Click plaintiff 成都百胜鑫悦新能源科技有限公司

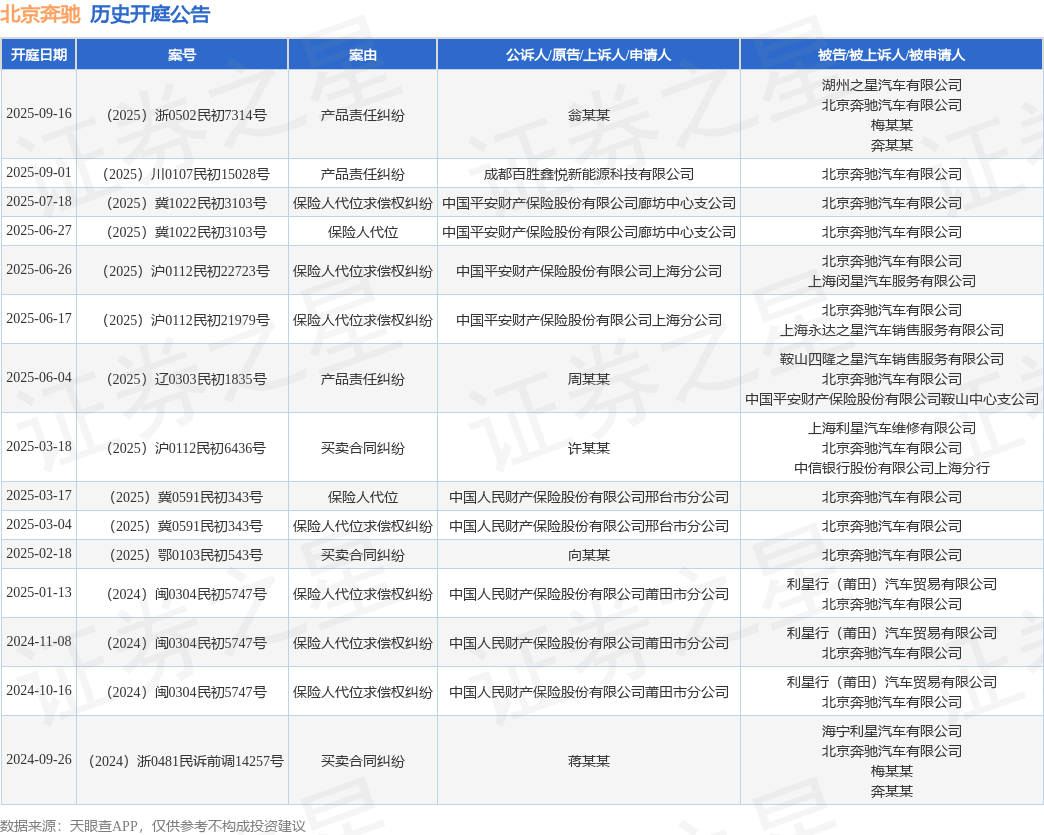coord(589,174)
